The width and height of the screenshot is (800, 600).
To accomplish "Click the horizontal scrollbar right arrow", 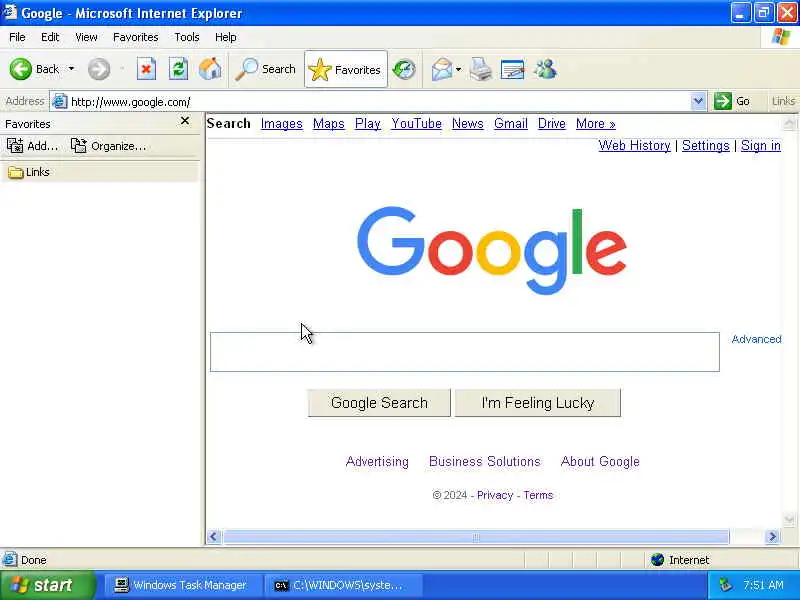I will pos(772,536).
